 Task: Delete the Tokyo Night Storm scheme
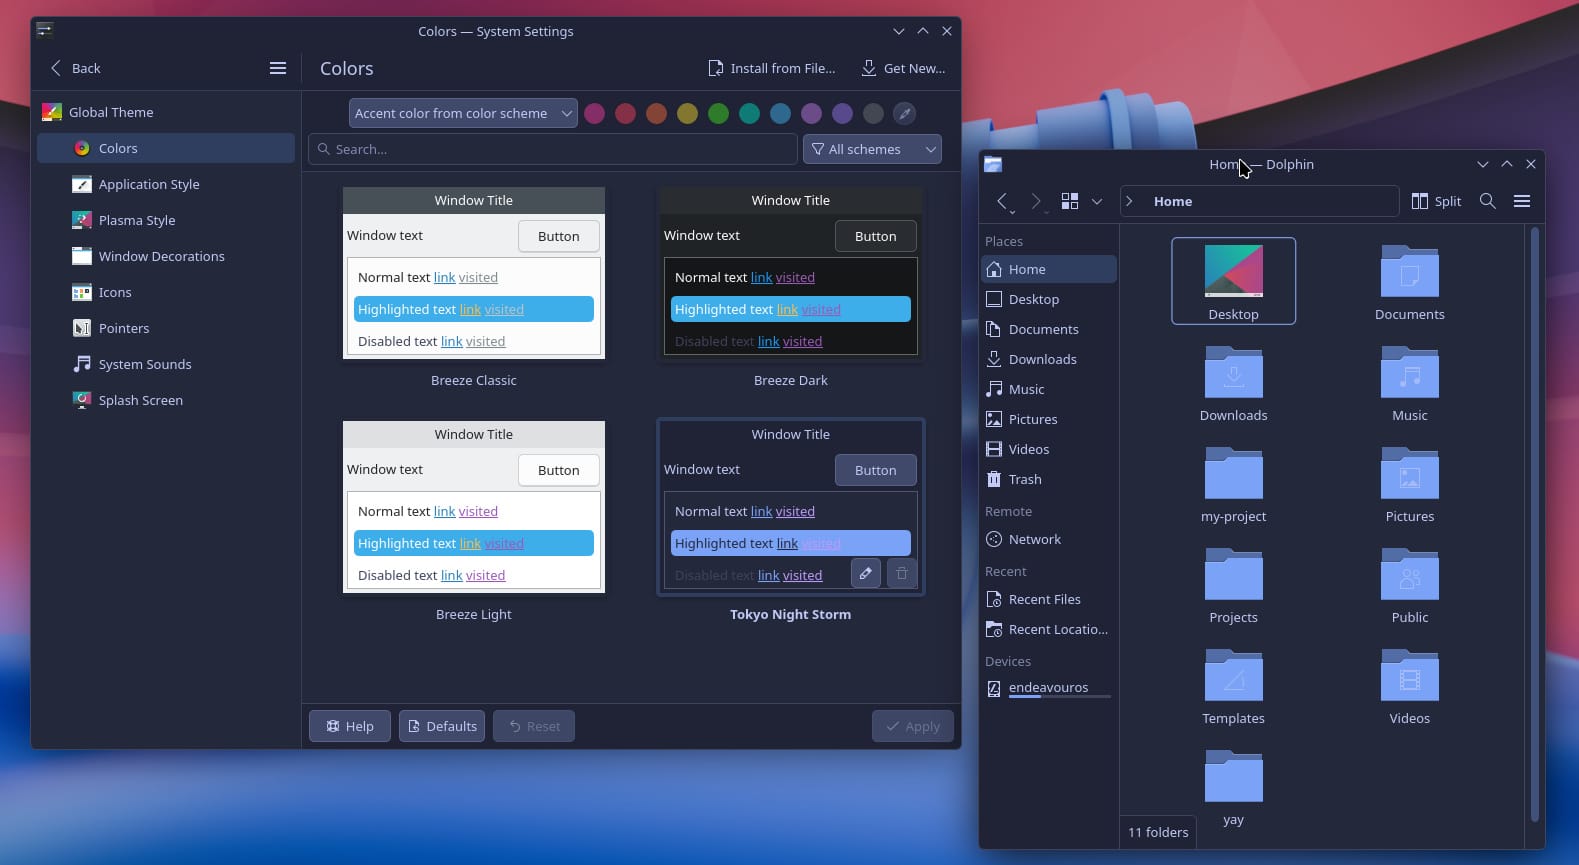pyautogui.click(x=902, y=573)
